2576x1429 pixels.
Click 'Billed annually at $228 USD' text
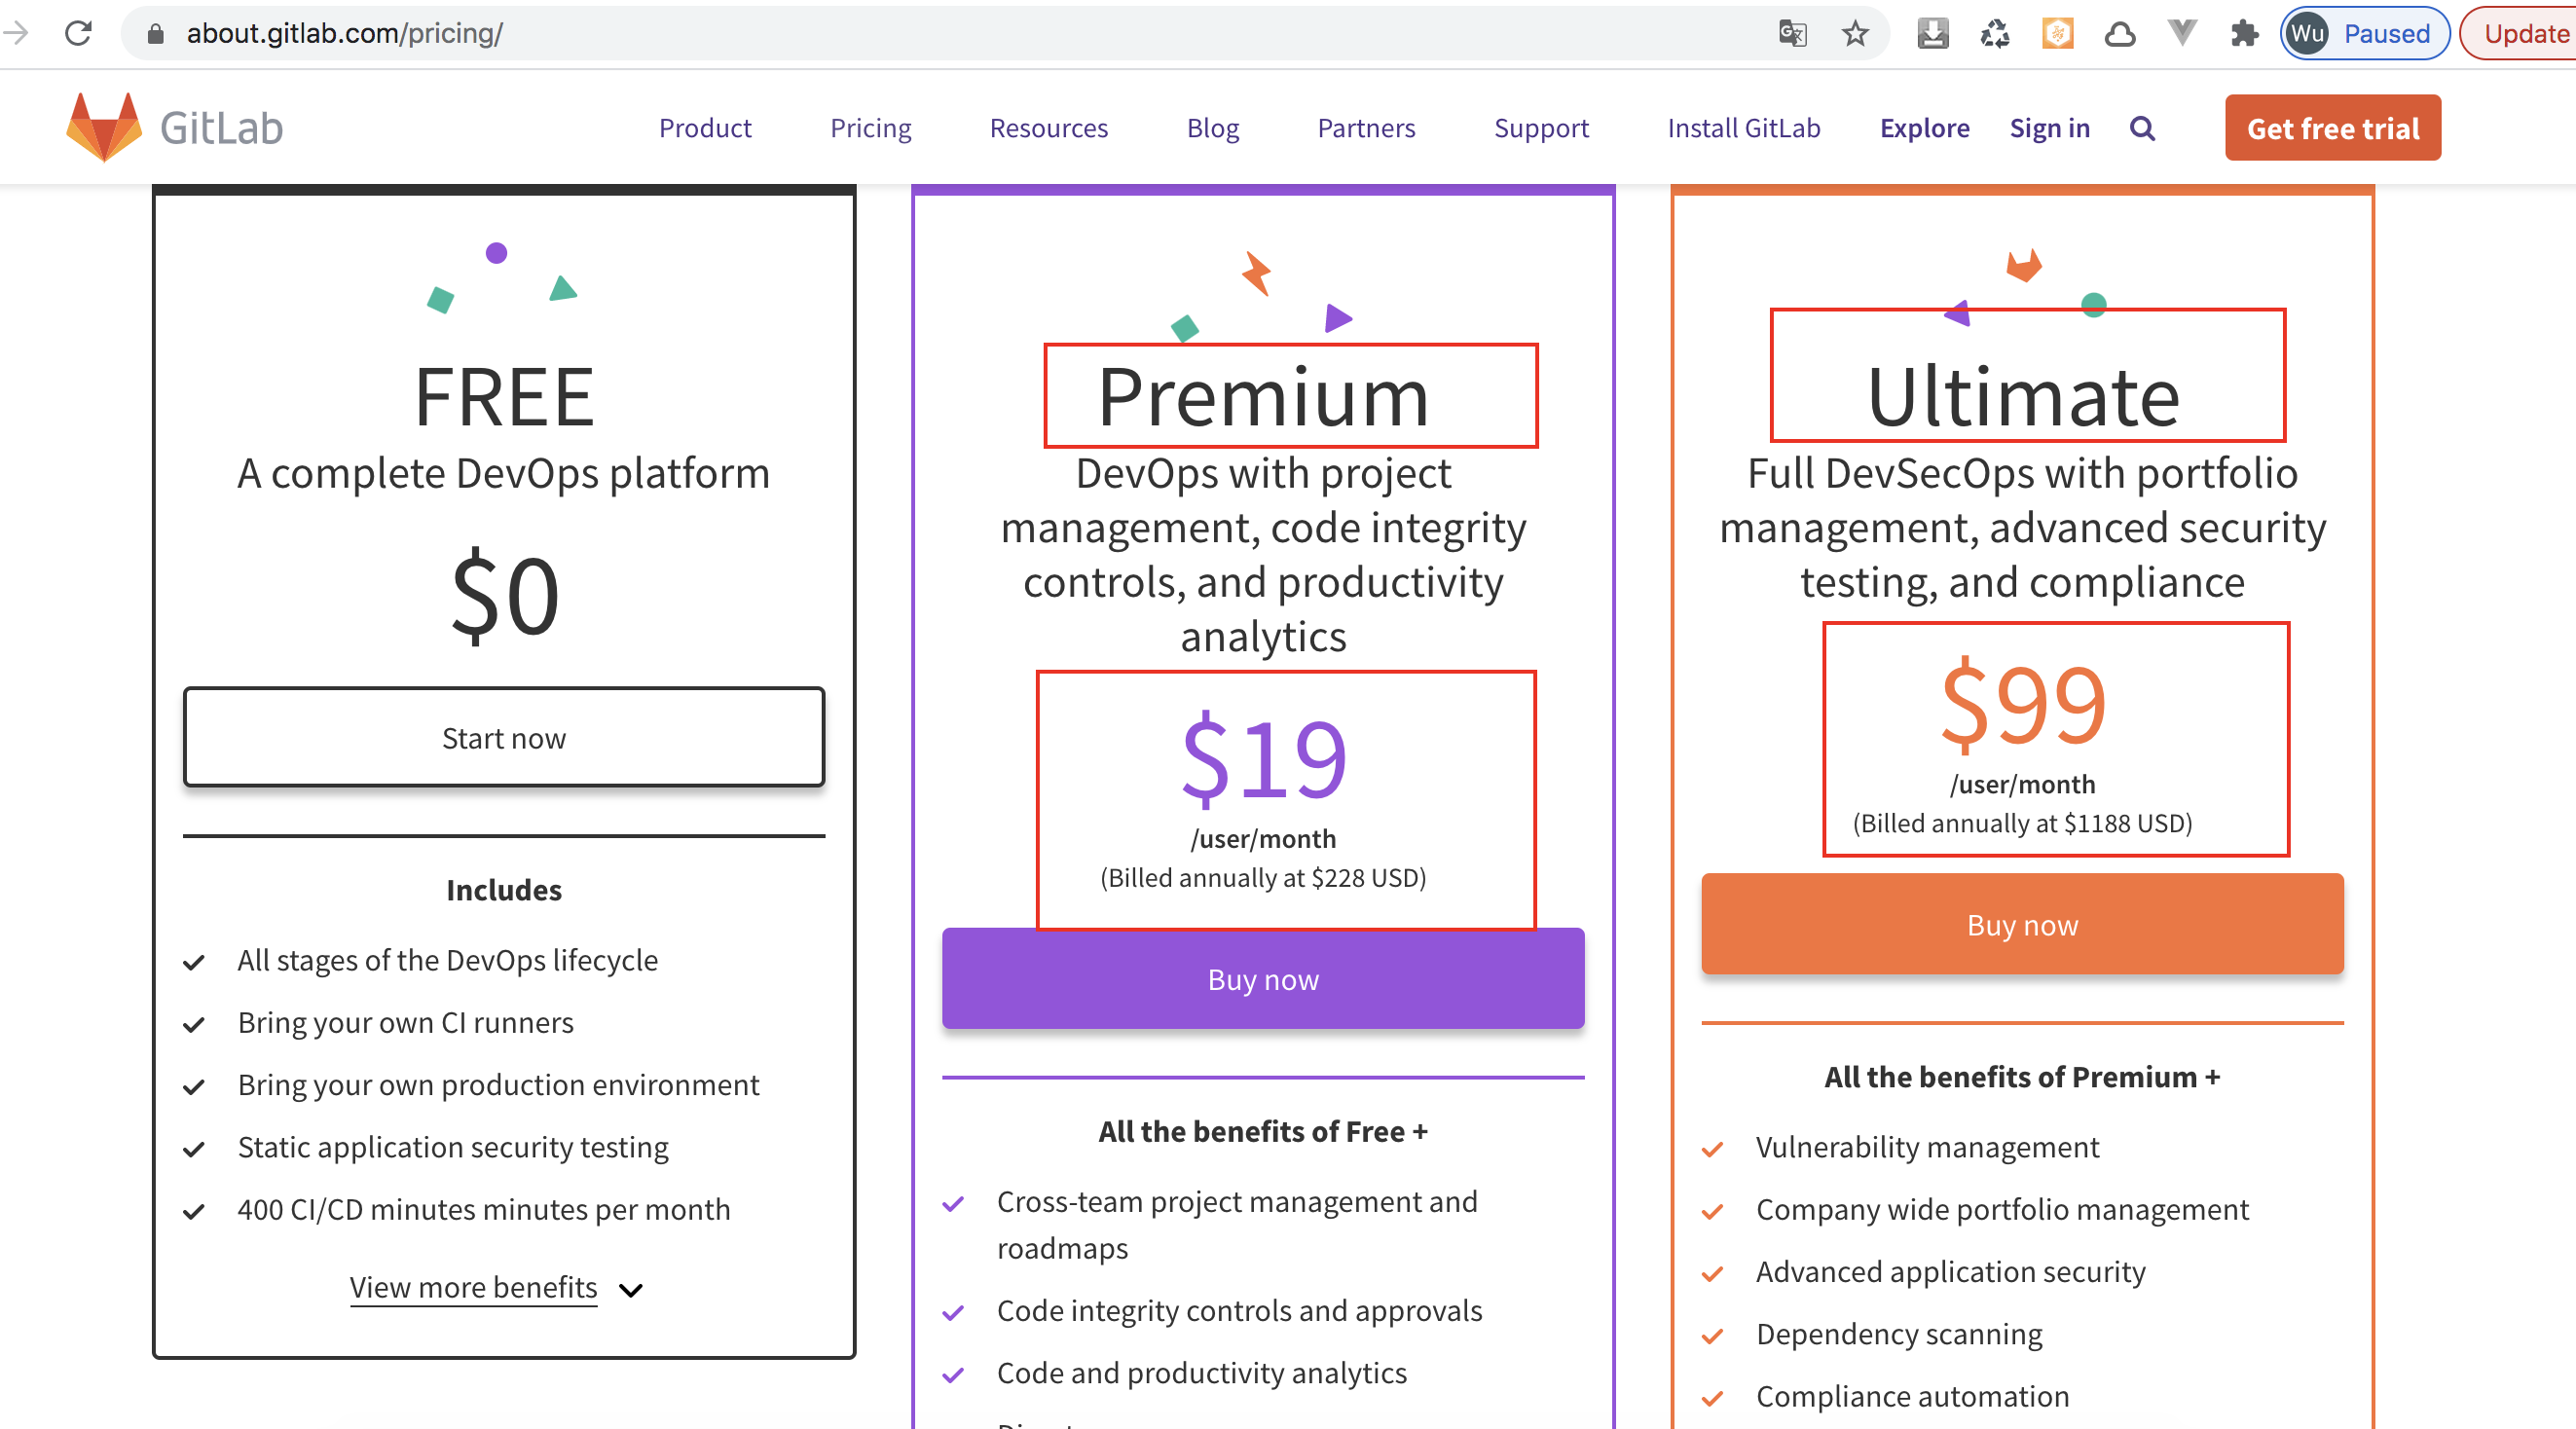pyautogui.click(x=1264, y=878)
